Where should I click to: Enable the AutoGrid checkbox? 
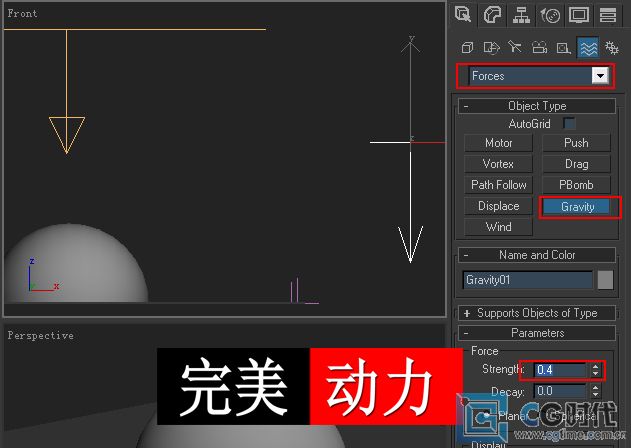[x=569, y=123]
